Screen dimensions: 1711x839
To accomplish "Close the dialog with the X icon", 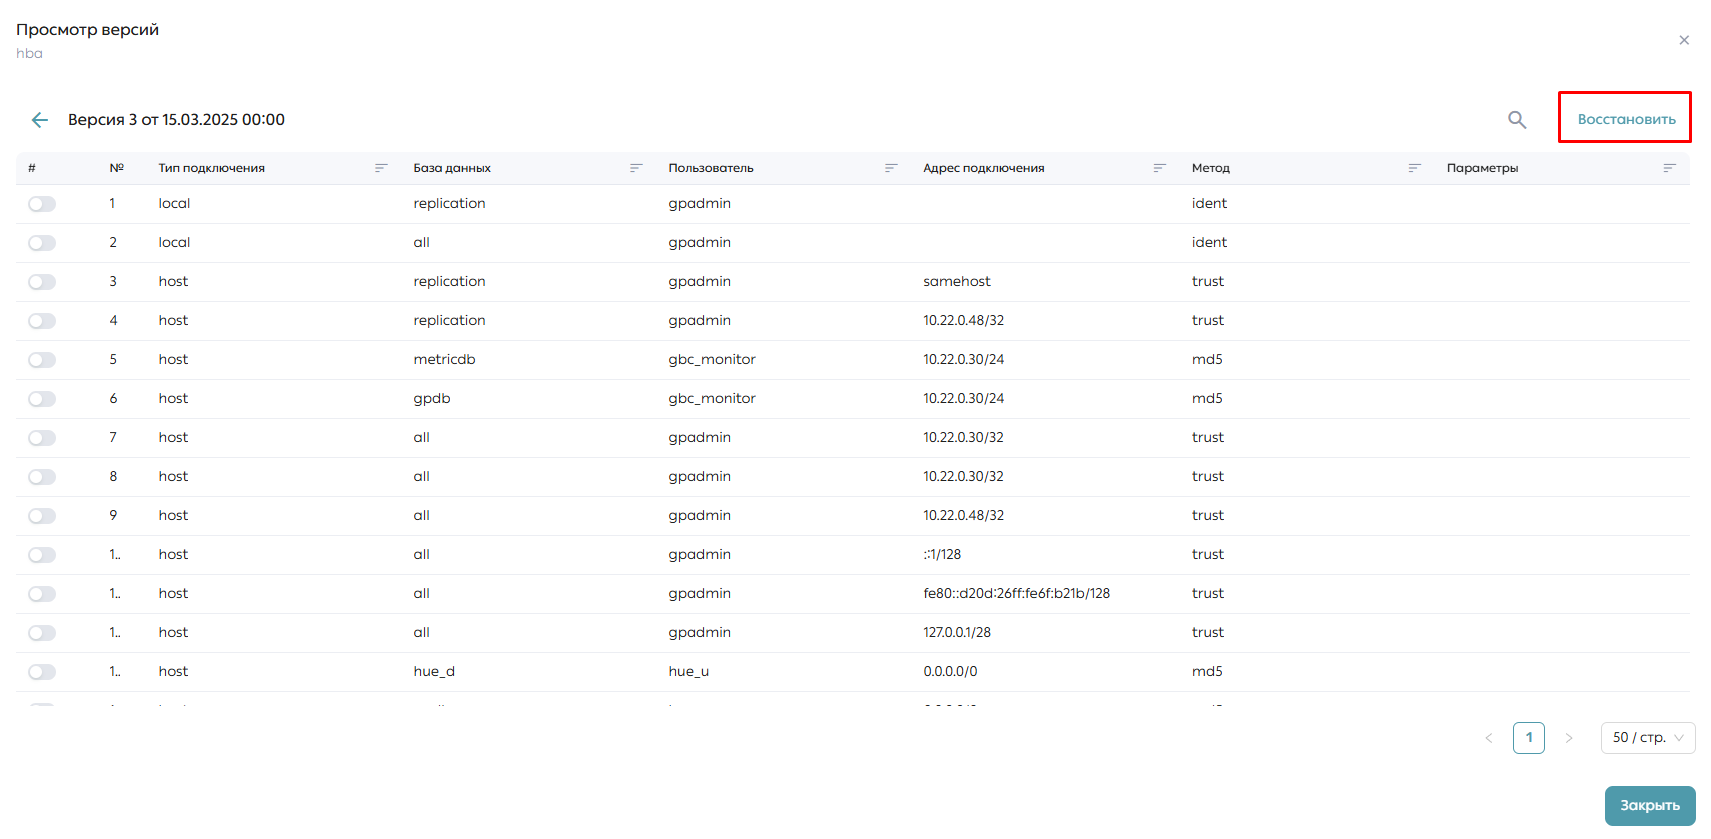I will pyautogui.click(x=1684, y=40).
